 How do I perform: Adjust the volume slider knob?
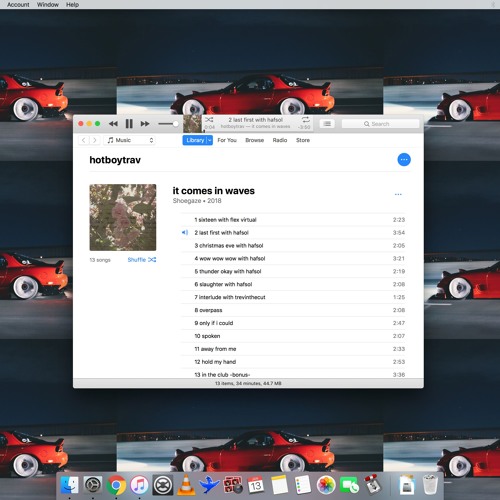point(175,124)
